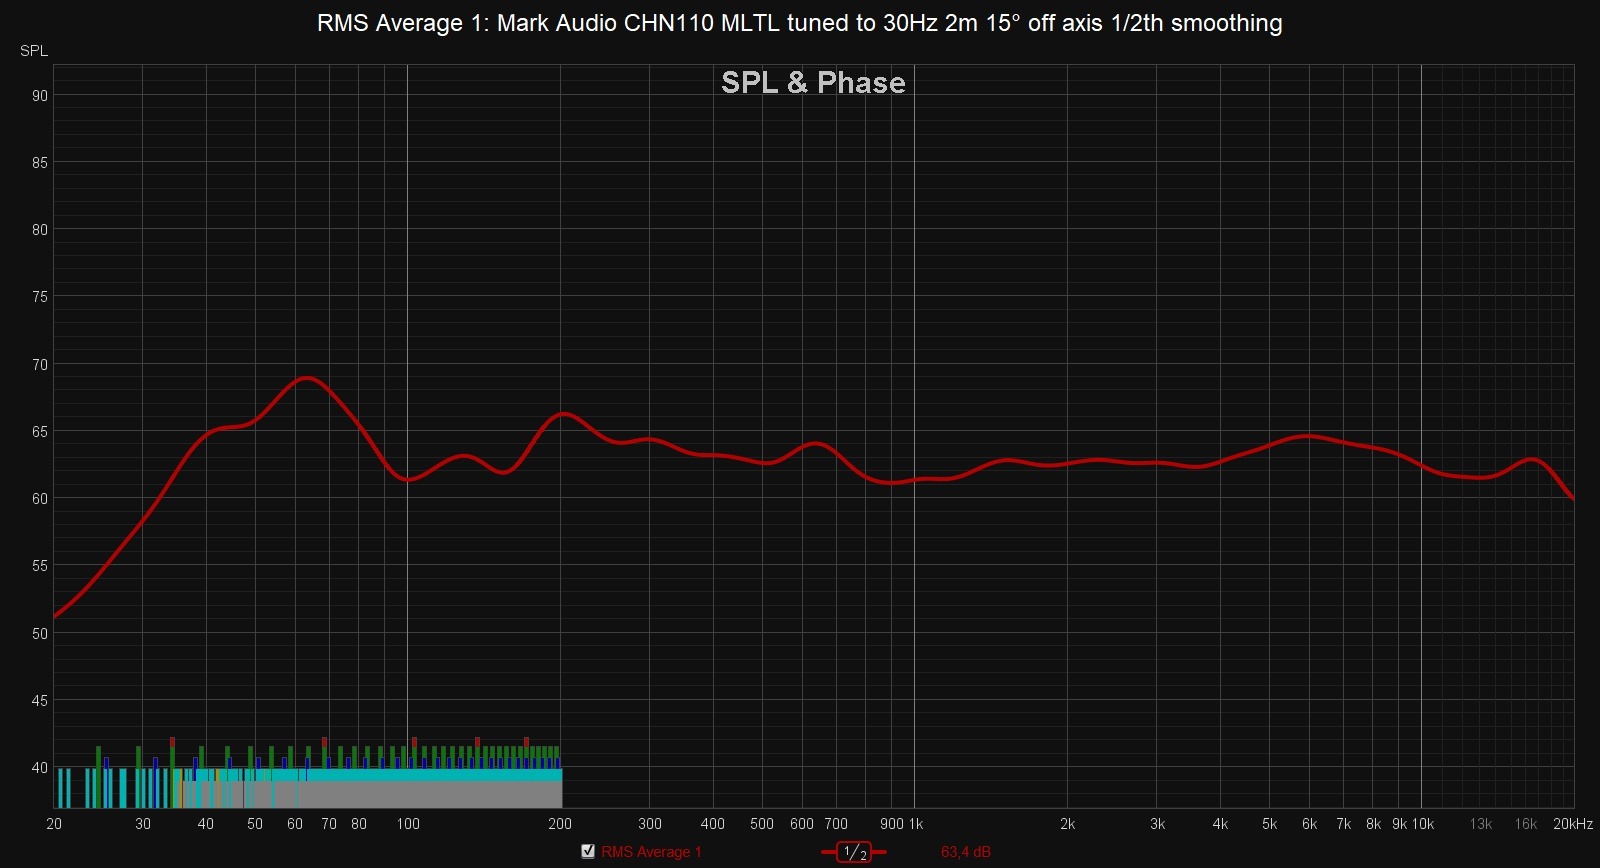The height and width of the screenshot is (868, 1600).
Task: Click the 20kHz frequency axis label
Action: pos(1573,824)
